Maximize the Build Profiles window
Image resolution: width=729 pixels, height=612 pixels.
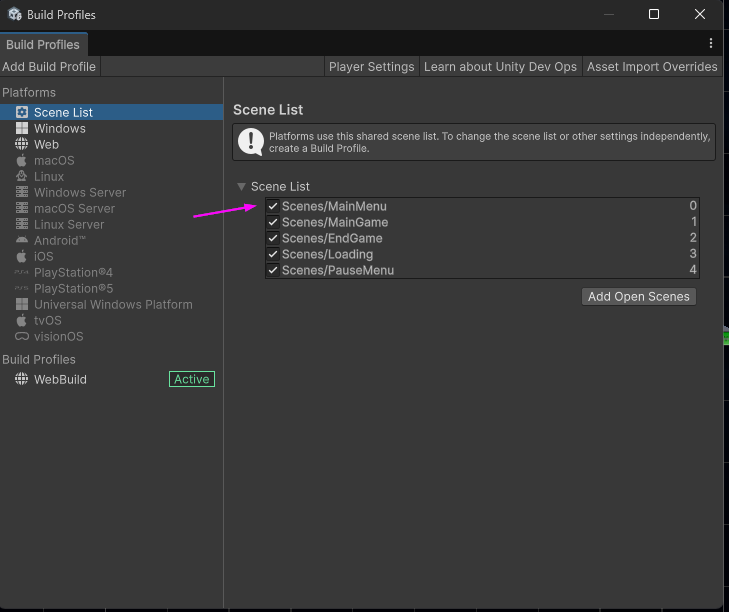coord(654,14)
